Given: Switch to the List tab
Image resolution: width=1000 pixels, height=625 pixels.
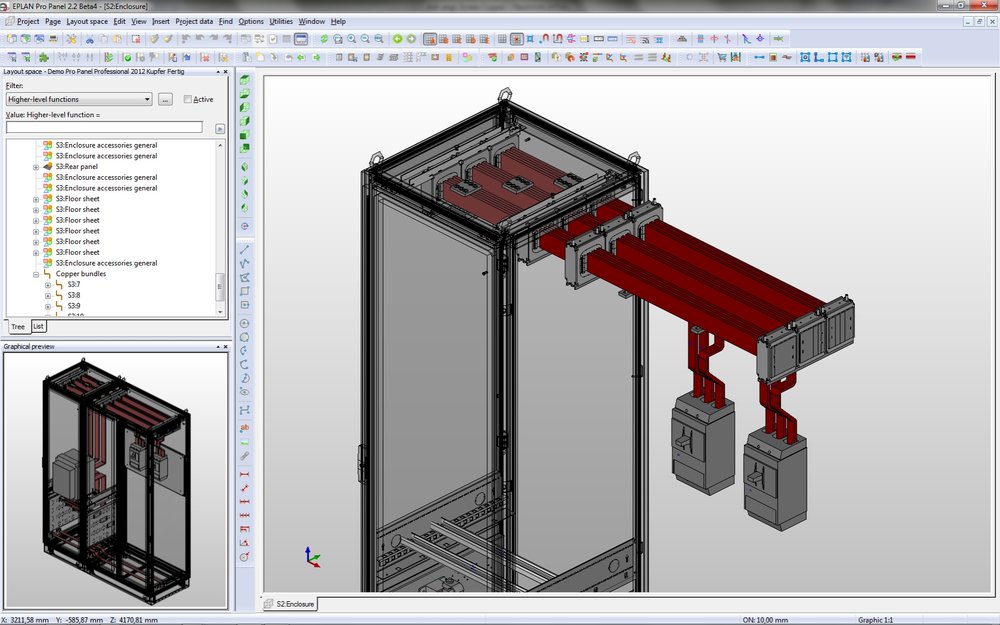Looking at the screenshot, I should pyautogui.click(x=38, y=326).
